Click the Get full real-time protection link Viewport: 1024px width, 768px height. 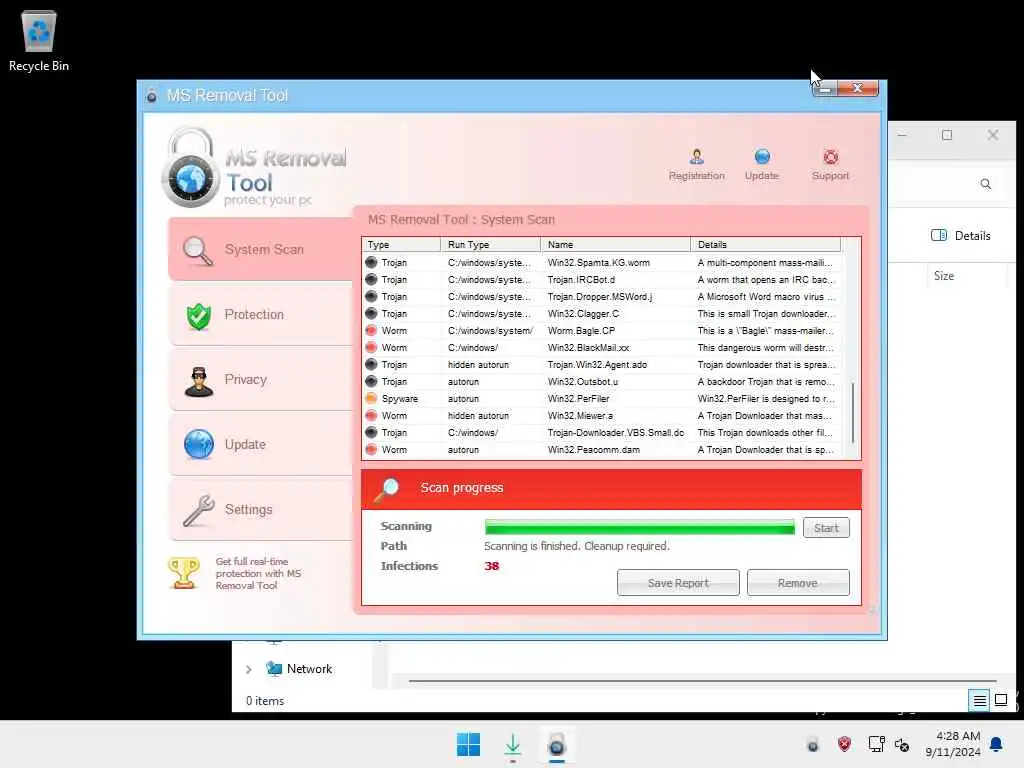(x=258, y=573)
